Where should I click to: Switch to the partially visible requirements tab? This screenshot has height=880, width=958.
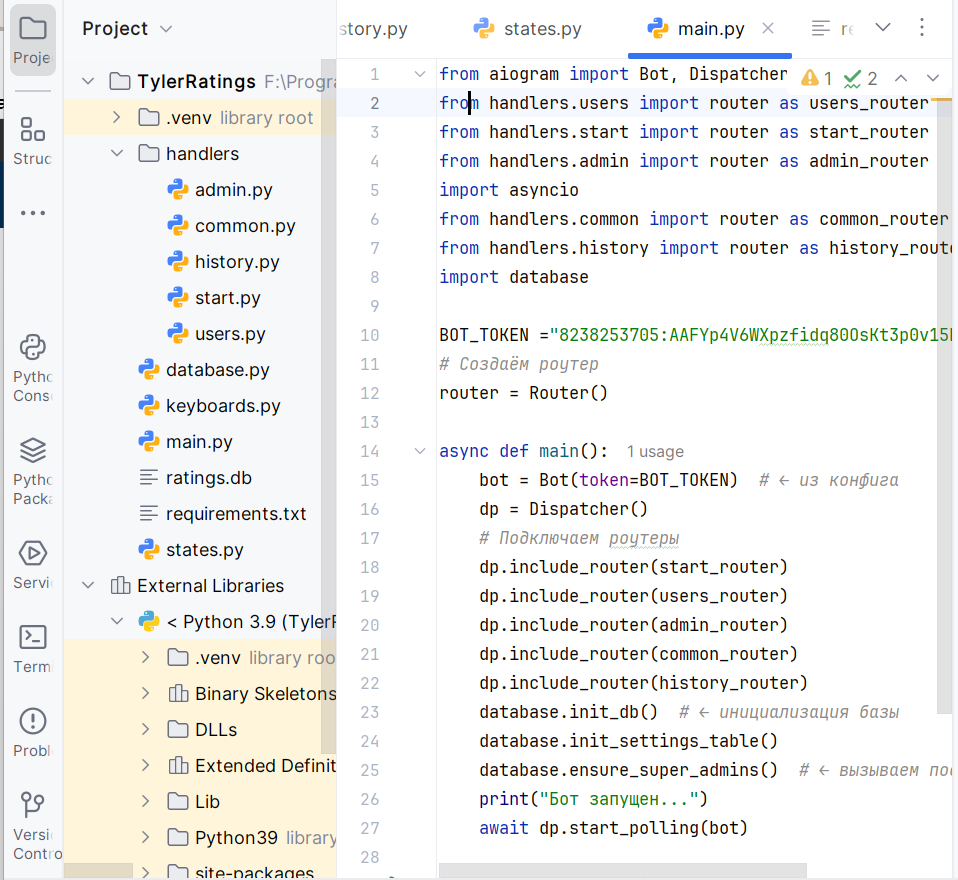point(832,29)
